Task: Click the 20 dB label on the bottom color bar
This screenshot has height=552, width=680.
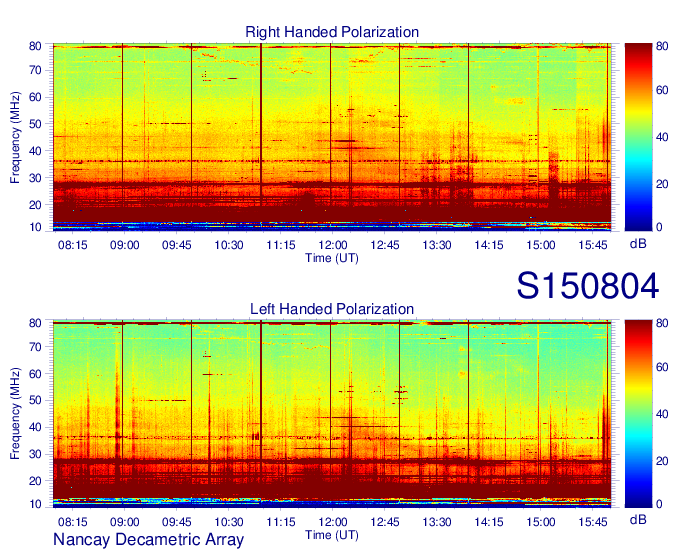Action: coord(662,461)
